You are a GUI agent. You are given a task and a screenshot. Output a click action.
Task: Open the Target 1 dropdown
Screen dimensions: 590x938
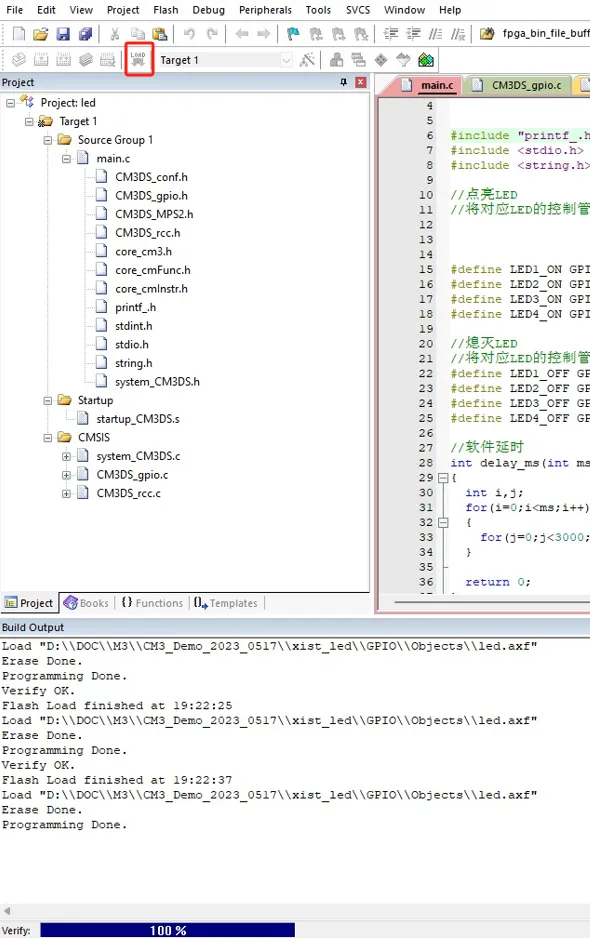286,60
